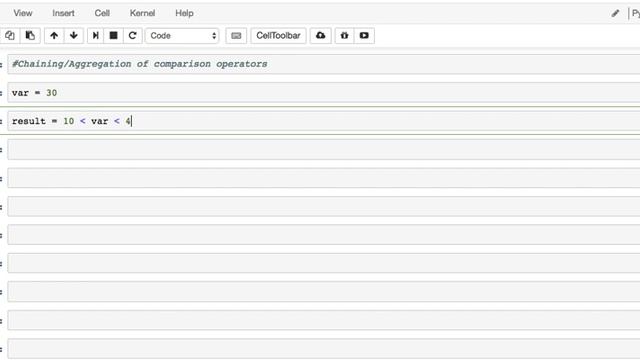The image size is (640, 360).
Task: Click the copy cells icon
Action: (10, 36)
